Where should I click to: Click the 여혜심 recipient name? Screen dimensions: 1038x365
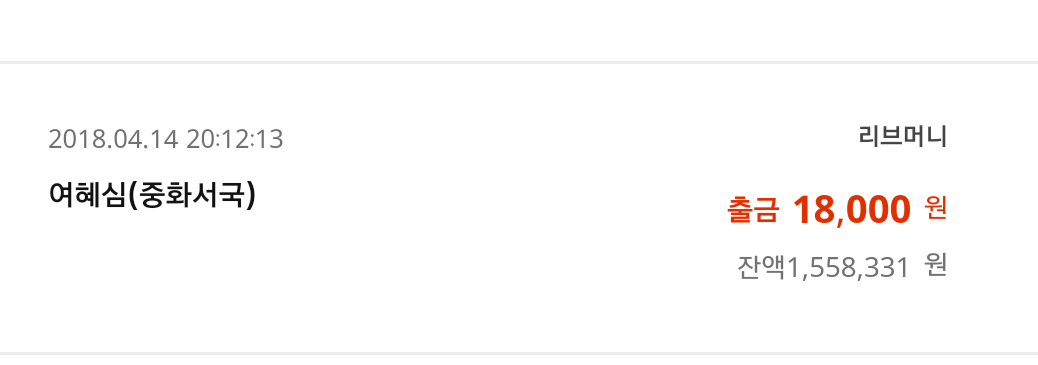87,195
